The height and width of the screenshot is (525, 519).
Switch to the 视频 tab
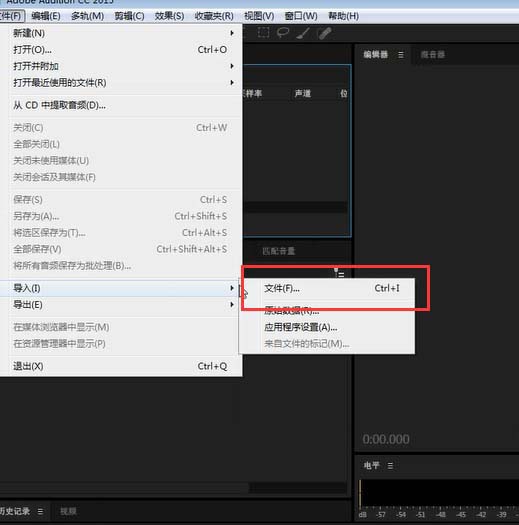coord(68,511)
